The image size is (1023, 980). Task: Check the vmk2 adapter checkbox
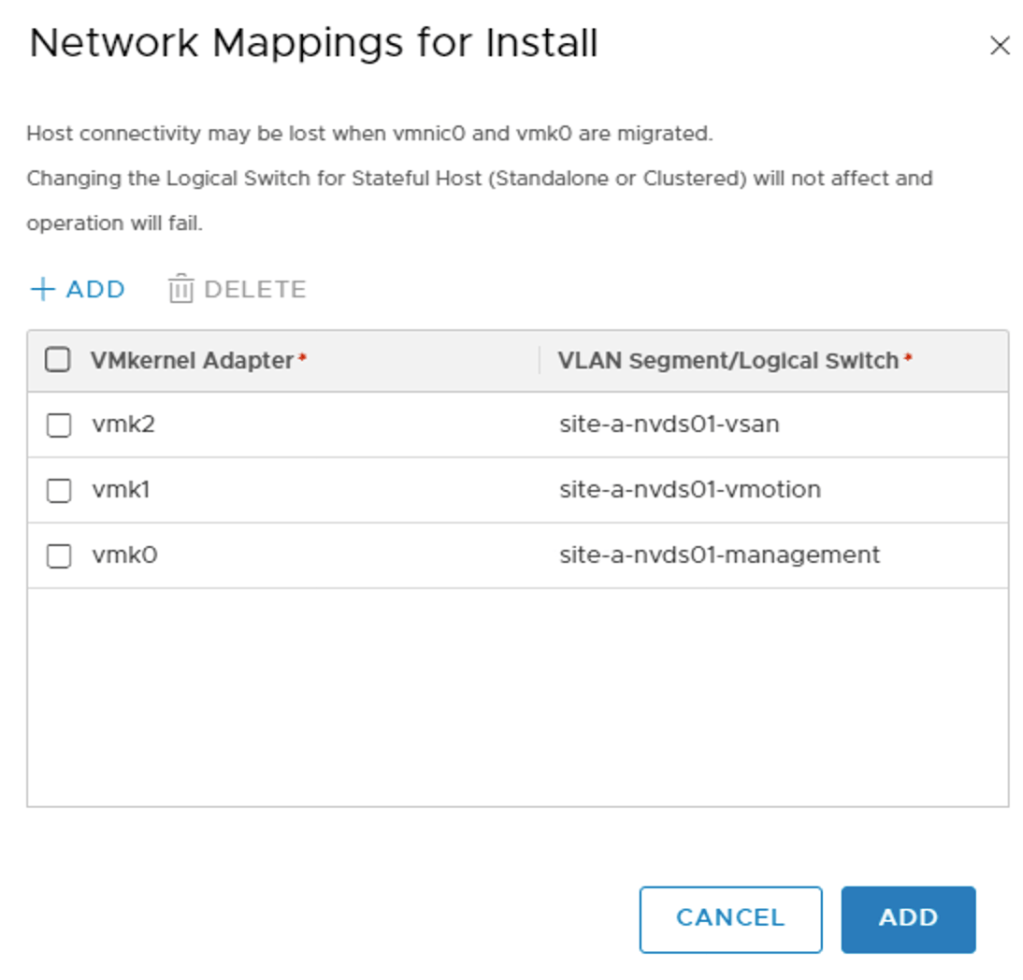58,422
